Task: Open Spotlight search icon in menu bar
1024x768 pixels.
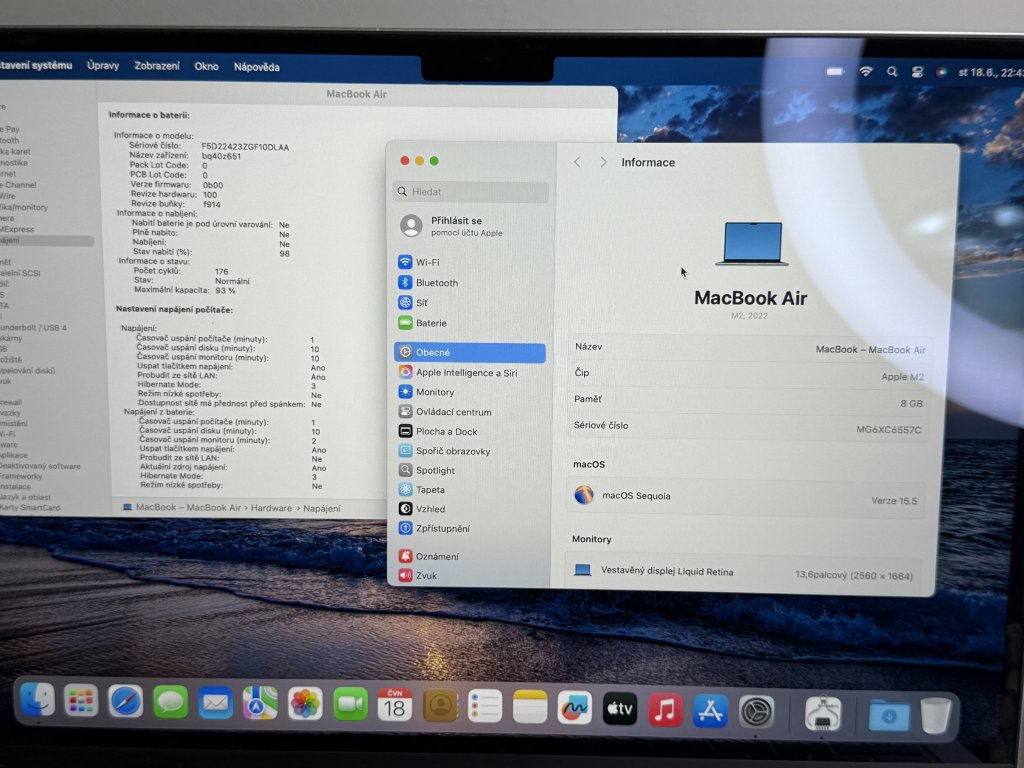Action: pos(892,72)
